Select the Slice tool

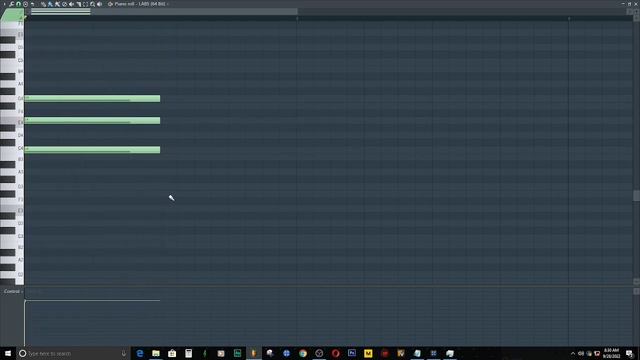pyautogui.click(x=79, y=4)
